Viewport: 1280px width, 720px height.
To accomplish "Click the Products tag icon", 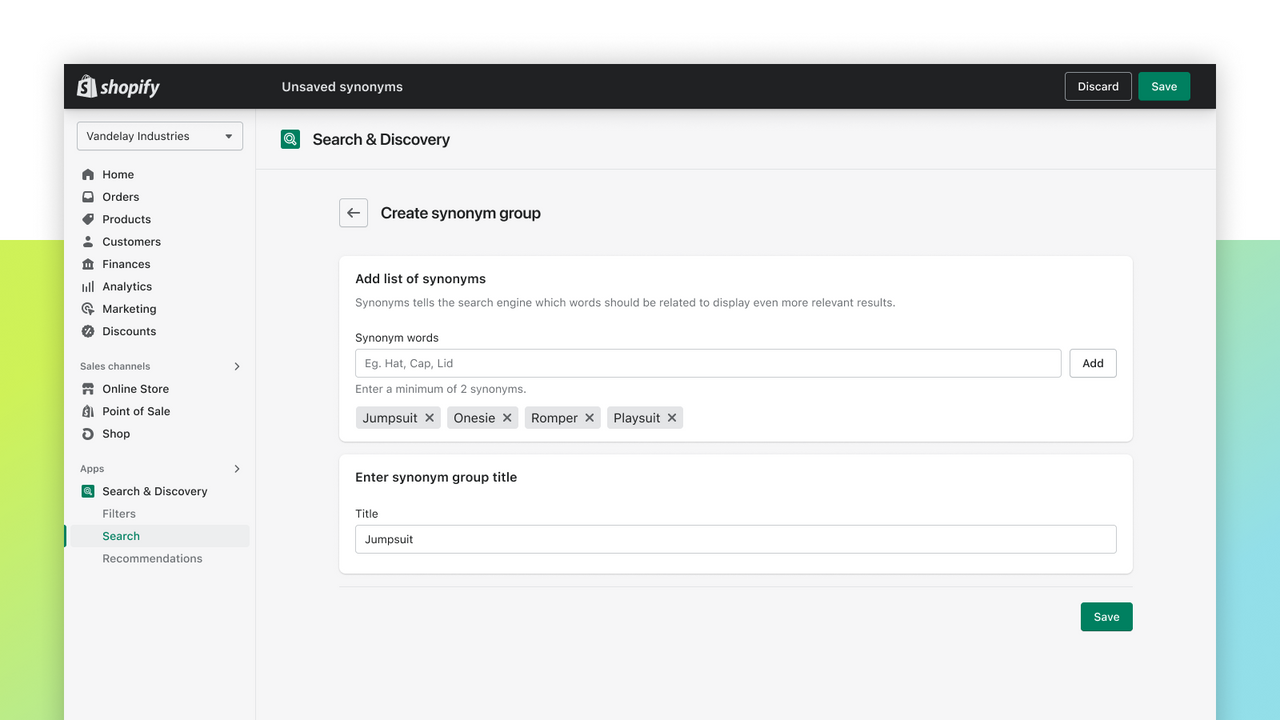I will click(88, 219).
